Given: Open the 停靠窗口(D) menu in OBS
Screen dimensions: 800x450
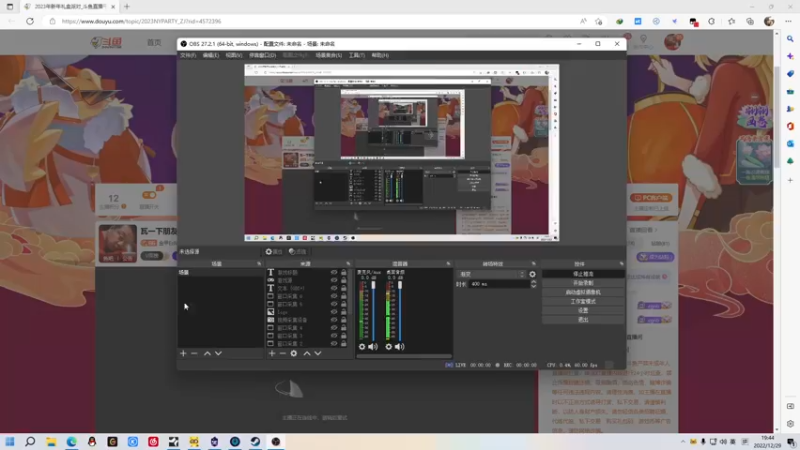Looking at the screenshot, I should (x=262, y=55).
